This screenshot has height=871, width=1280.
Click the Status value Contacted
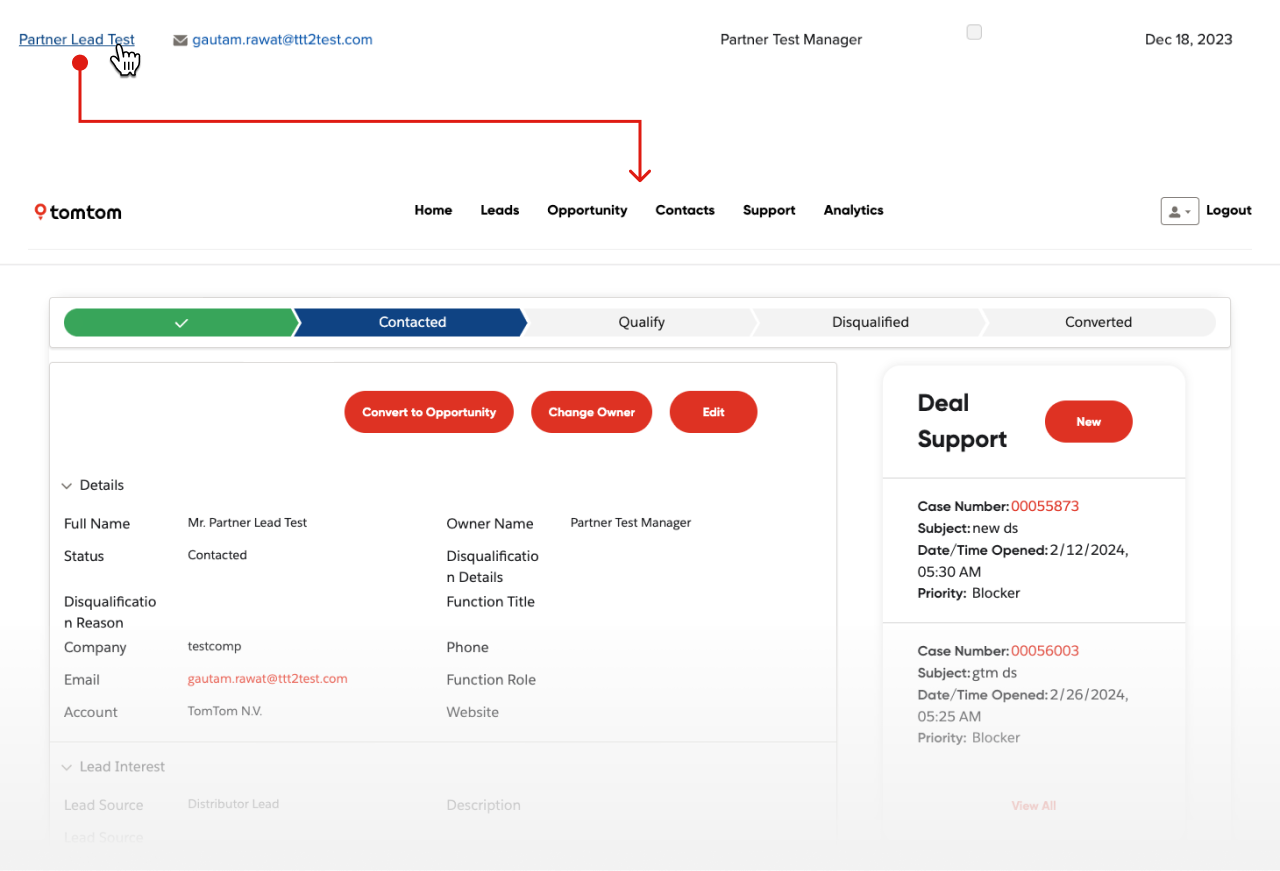[x=217, y=555]
